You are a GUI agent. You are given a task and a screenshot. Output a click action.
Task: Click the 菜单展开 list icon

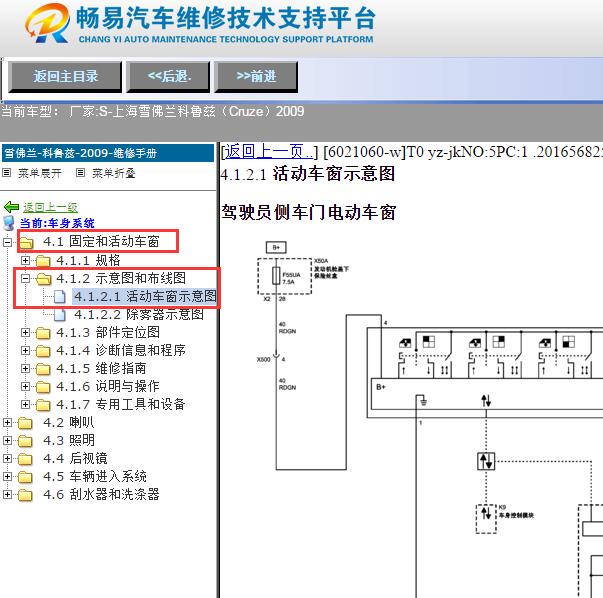(x=6, y=173)
